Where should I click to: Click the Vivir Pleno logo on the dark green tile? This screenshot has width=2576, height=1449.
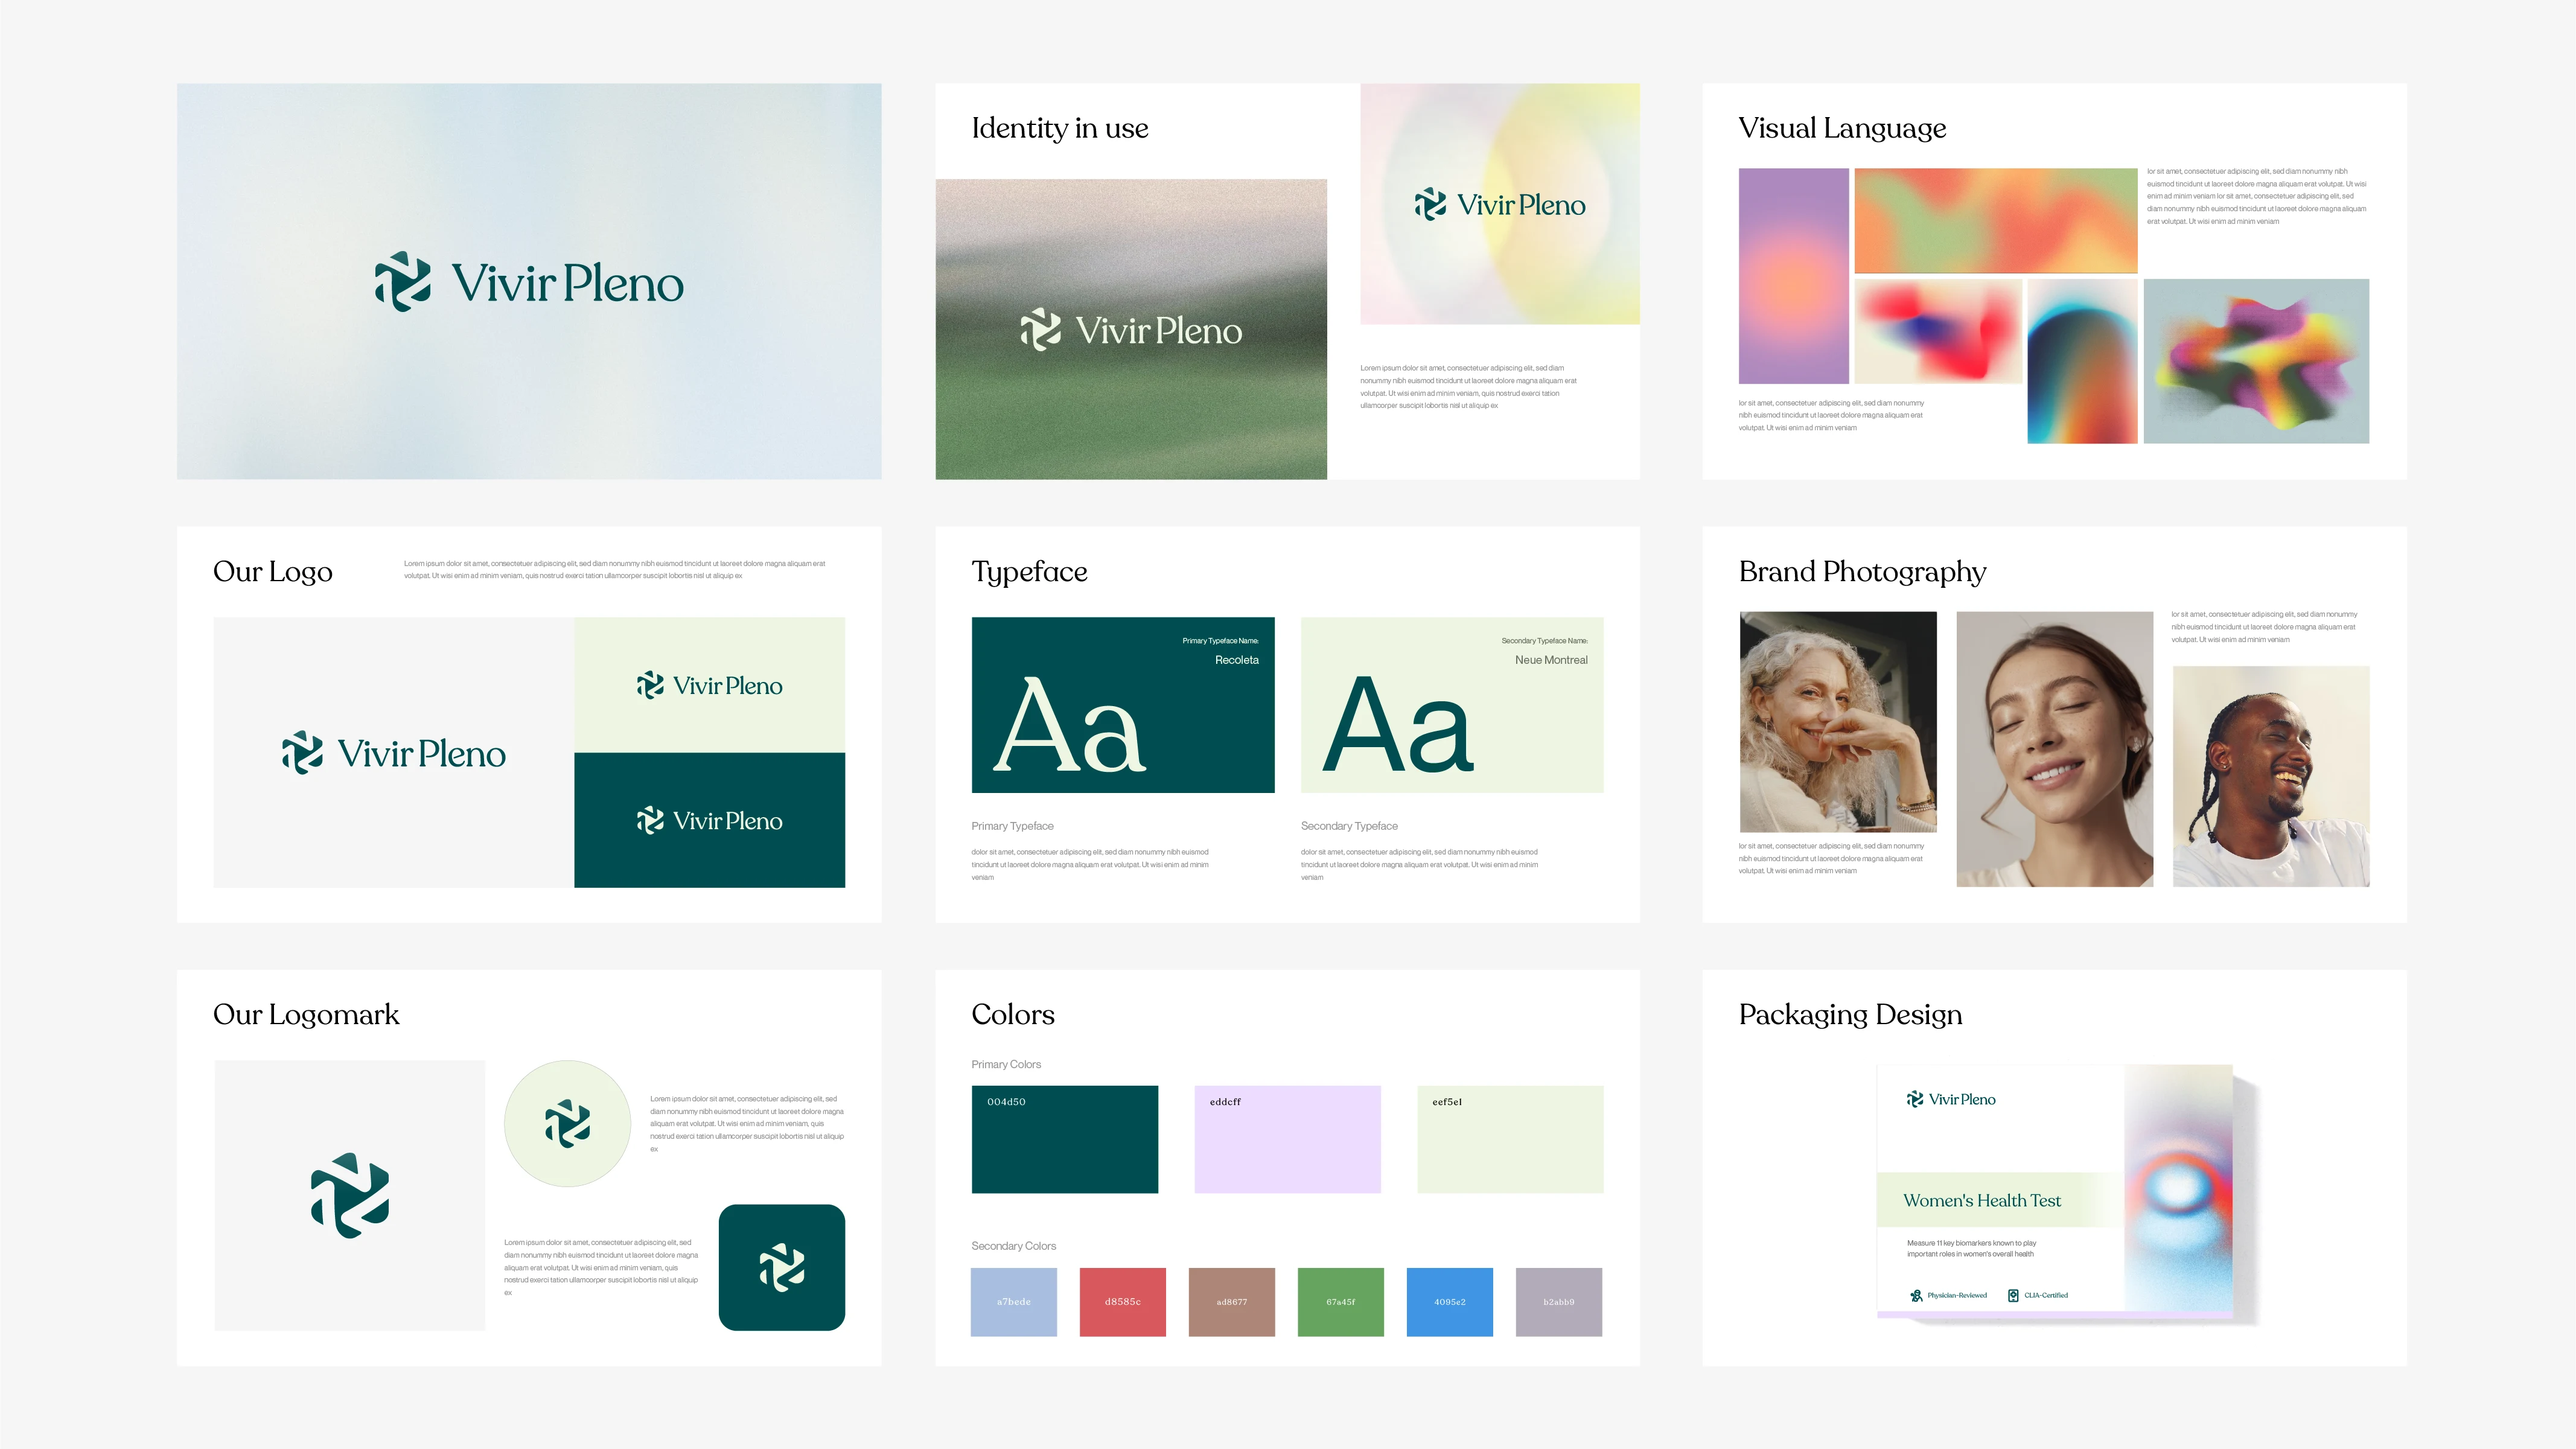pos(709,820)
